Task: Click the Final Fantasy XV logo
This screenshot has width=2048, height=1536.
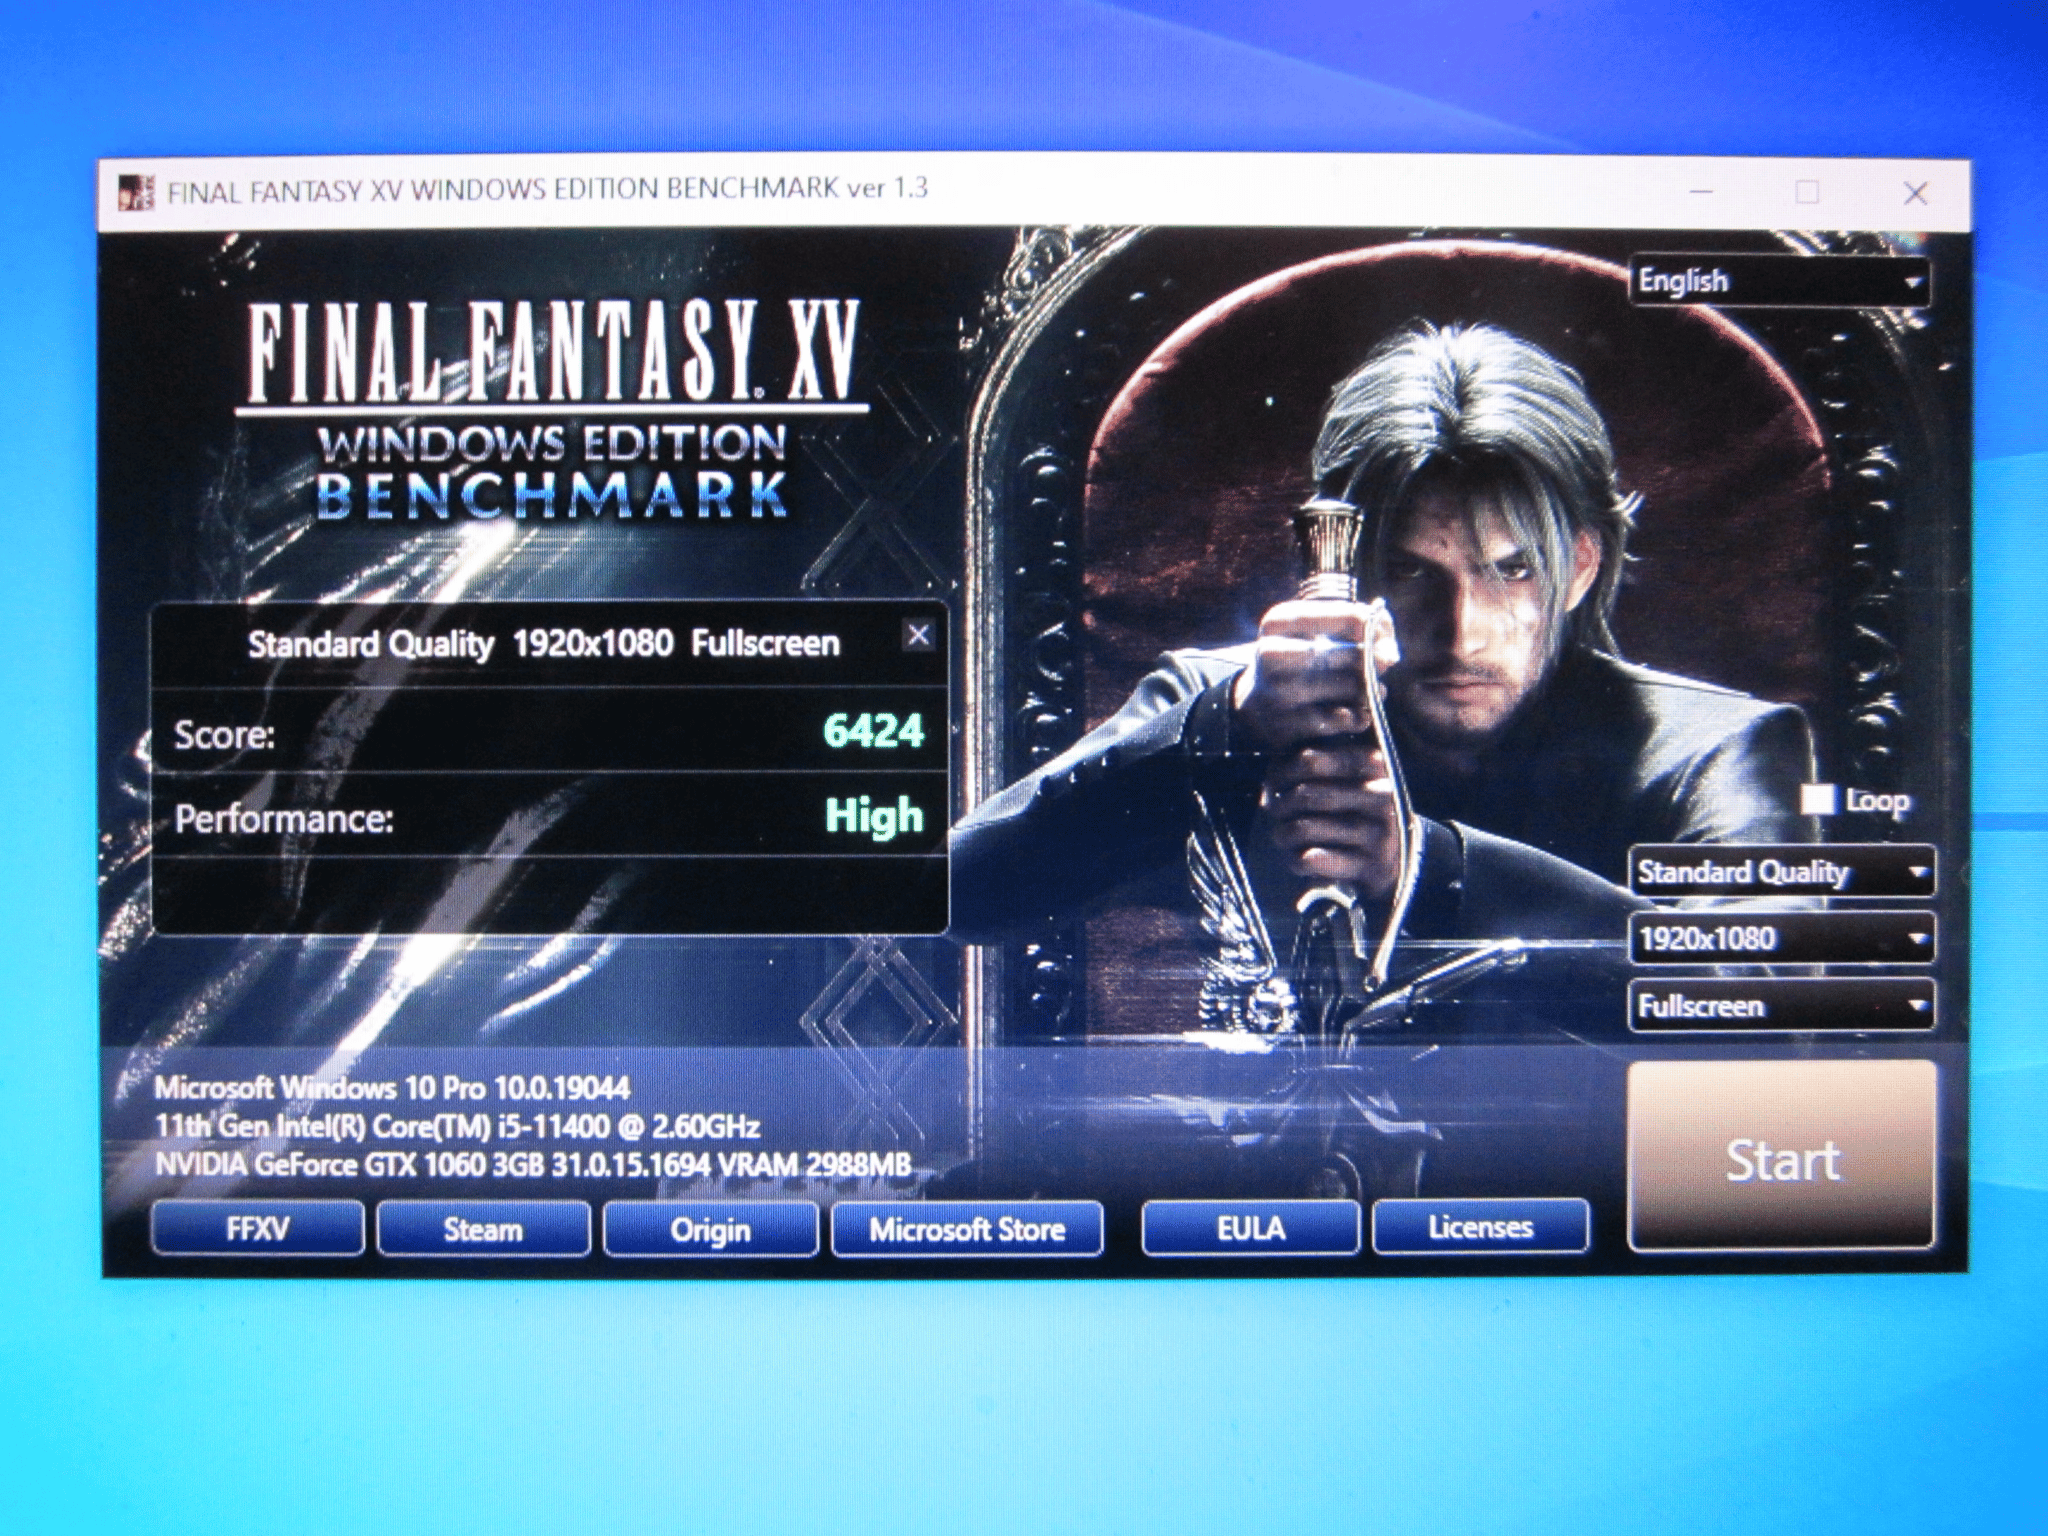Action: coord(553,352)
